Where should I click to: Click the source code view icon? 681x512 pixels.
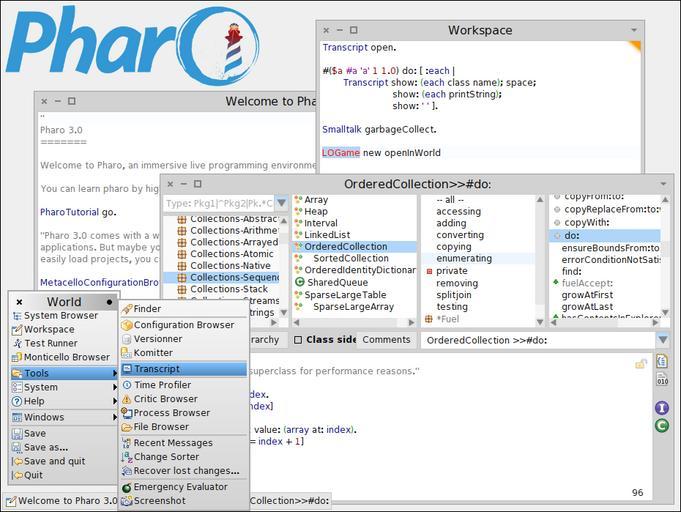[x=662, y=361]
